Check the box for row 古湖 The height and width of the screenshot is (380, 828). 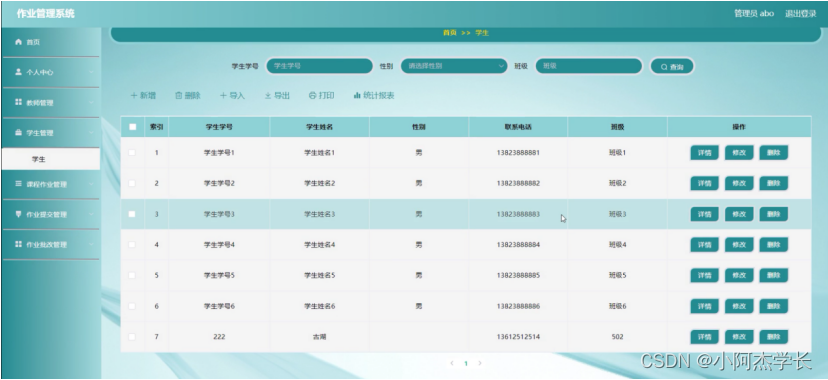[132, 337]
